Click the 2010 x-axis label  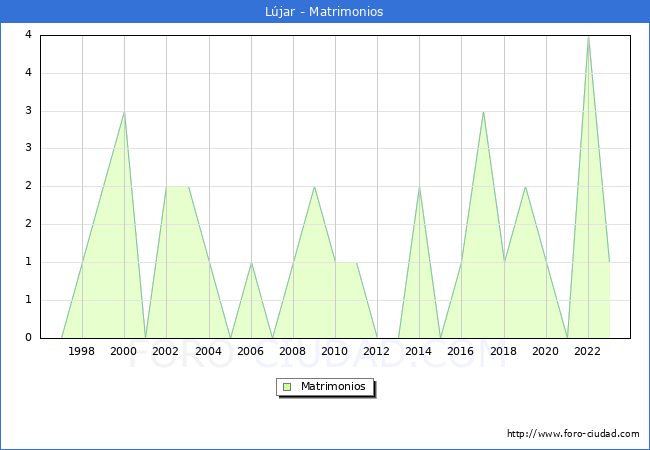point(335,351)
